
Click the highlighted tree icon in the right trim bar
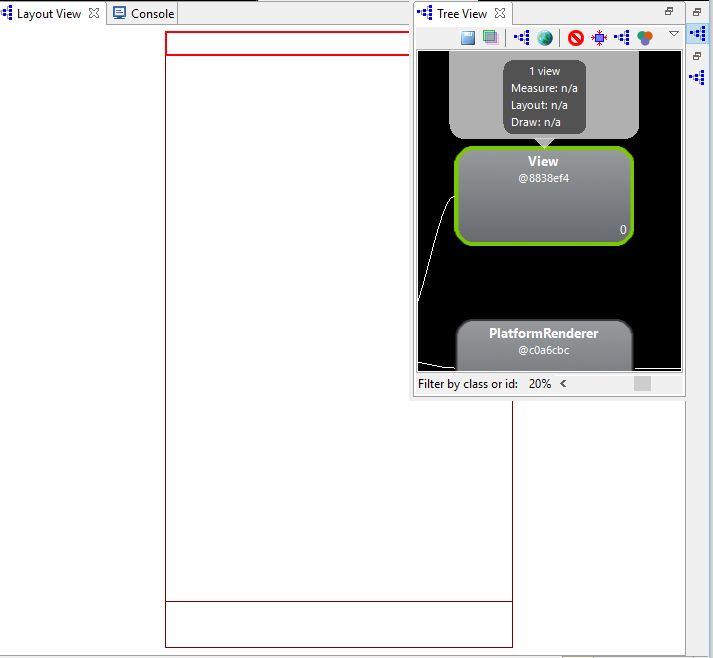point(697,34)
